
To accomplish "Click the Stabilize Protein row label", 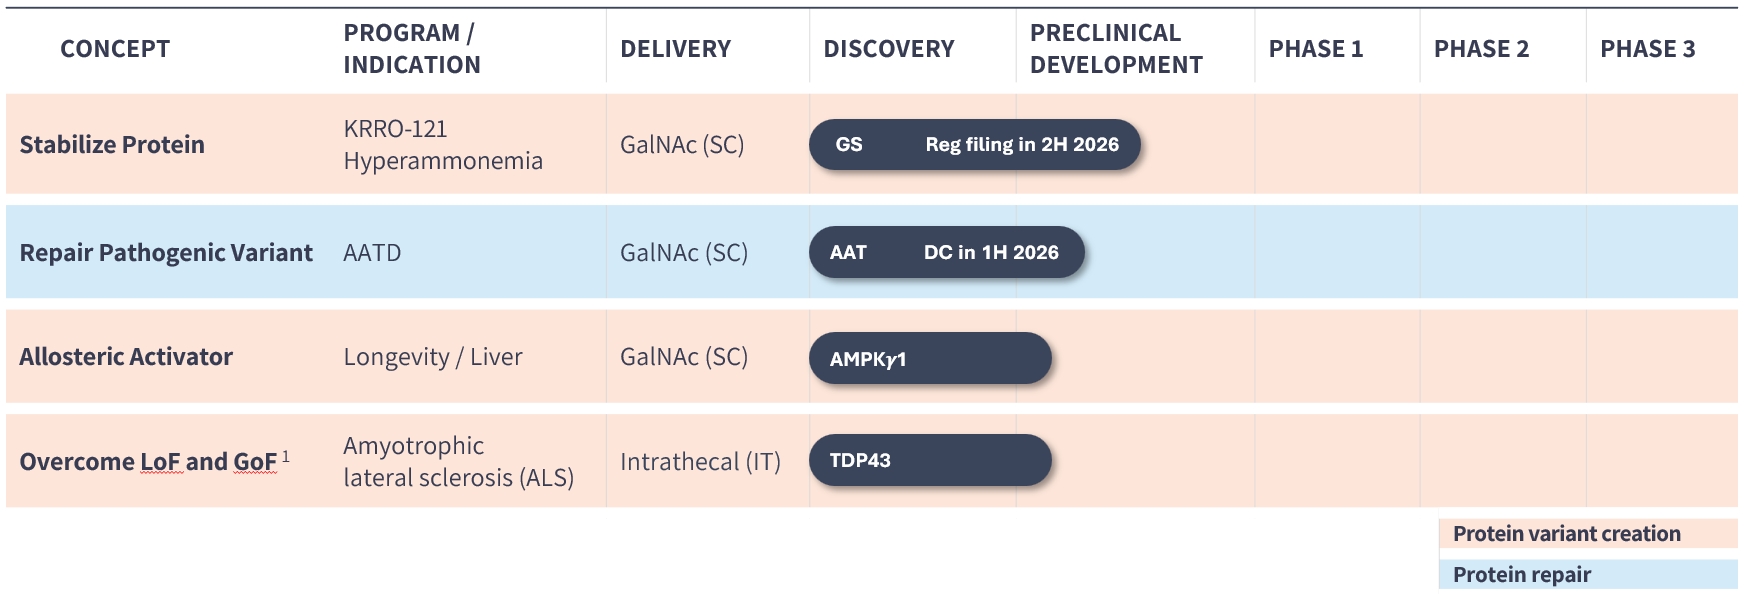I will pyautogui.click(x=112, y=144).
